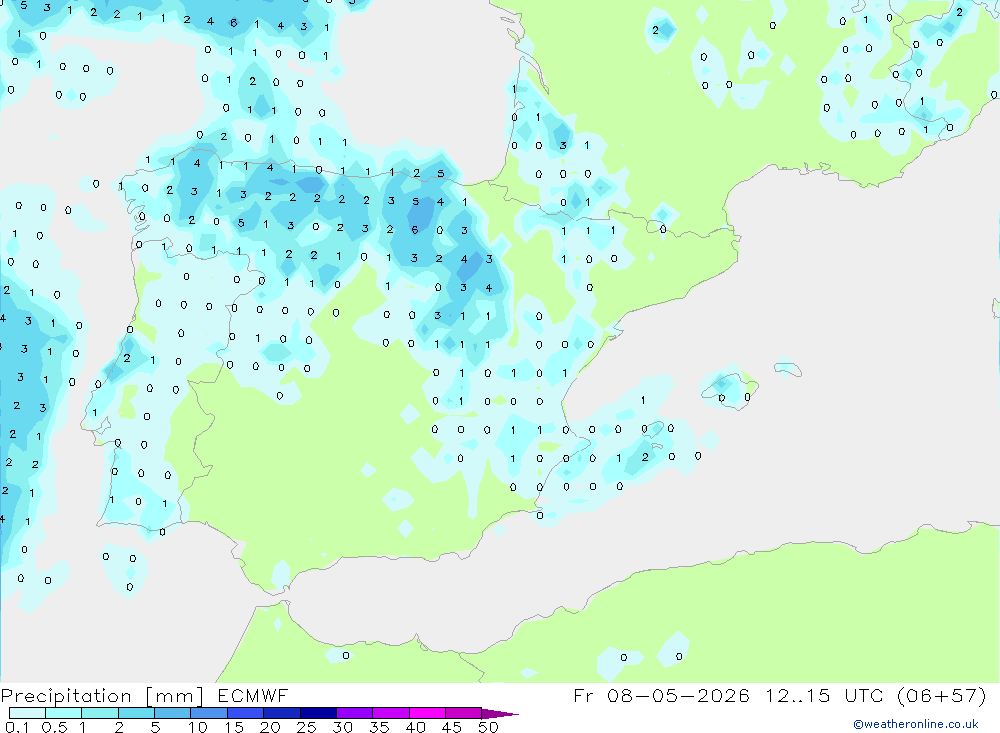Image resolution: width=1000 pixels, height=733 pixels.
Task: Click the "(06+57)" forecast run label
Action: click(941, 695)
